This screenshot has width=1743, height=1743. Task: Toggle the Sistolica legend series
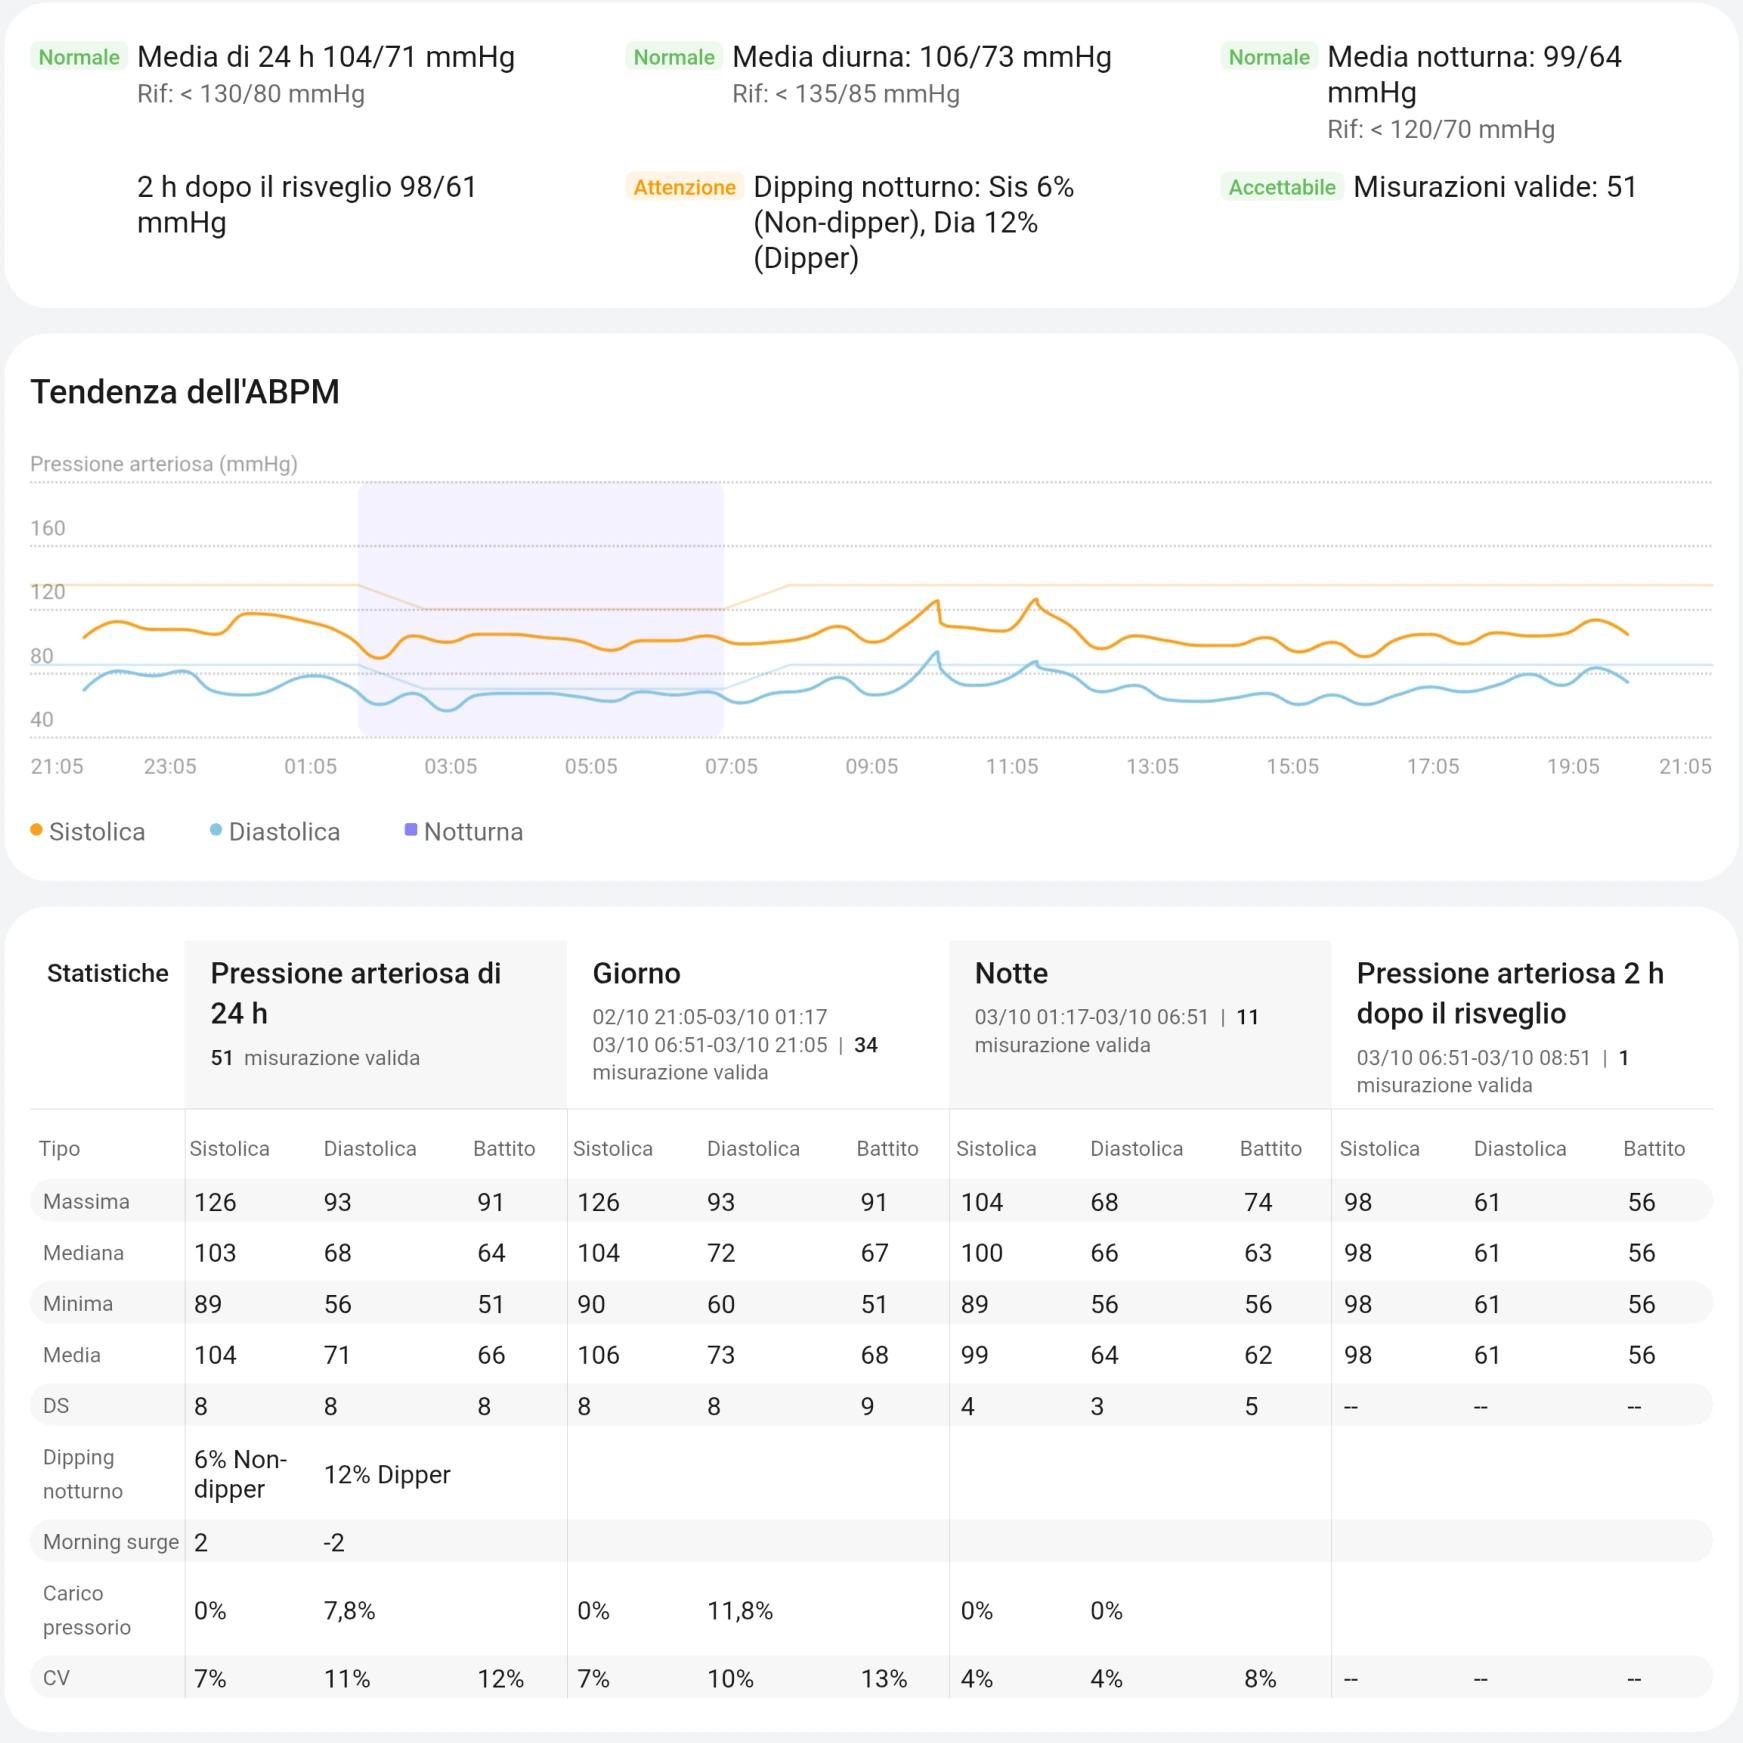[x=88, y=831]
